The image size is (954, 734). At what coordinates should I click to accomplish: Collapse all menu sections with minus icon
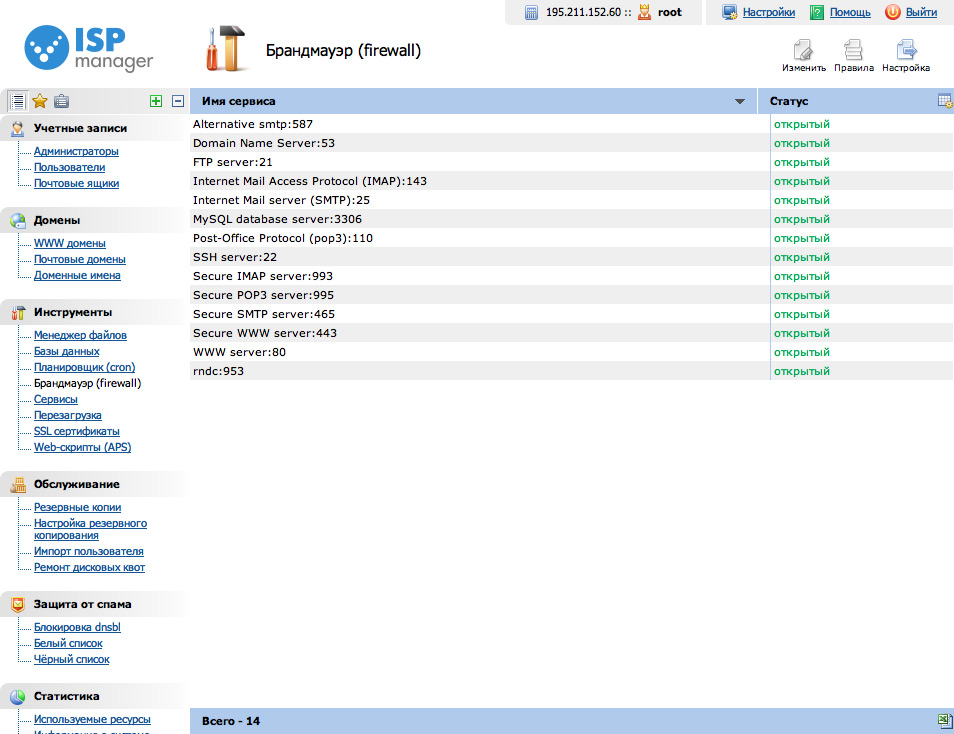pyautogui.click(x=178, y=101)
